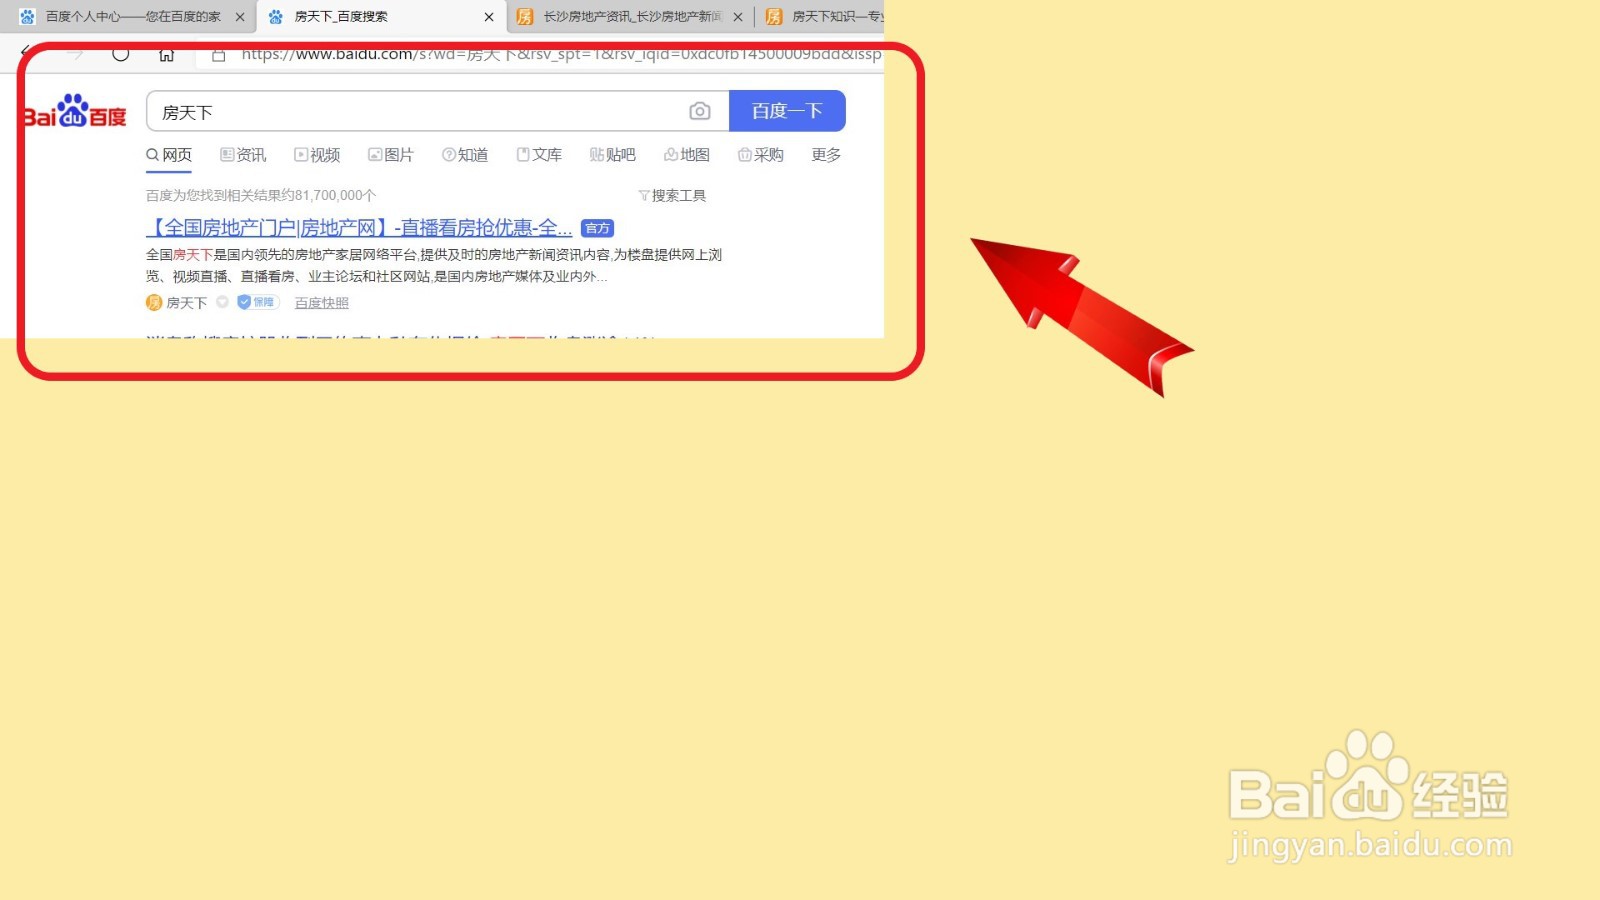
Task: Reload the page with the refresh icon
Action: 121,54
